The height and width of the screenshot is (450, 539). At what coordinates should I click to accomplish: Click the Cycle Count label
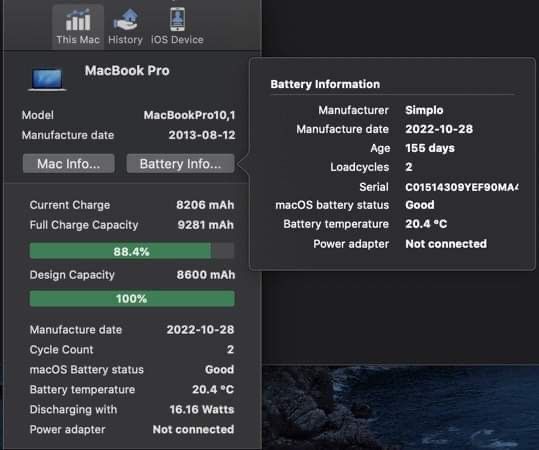pyautogui.click(x=62, y=350)
